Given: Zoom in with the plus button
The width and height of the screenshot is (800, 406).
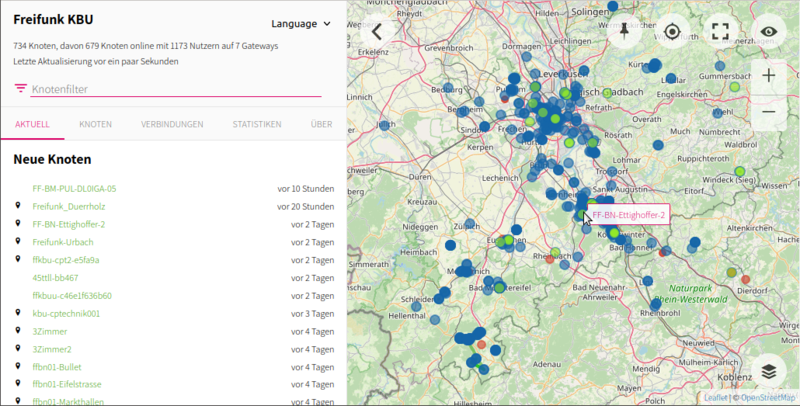Looking at the screenshot, I should coord(768,75).
